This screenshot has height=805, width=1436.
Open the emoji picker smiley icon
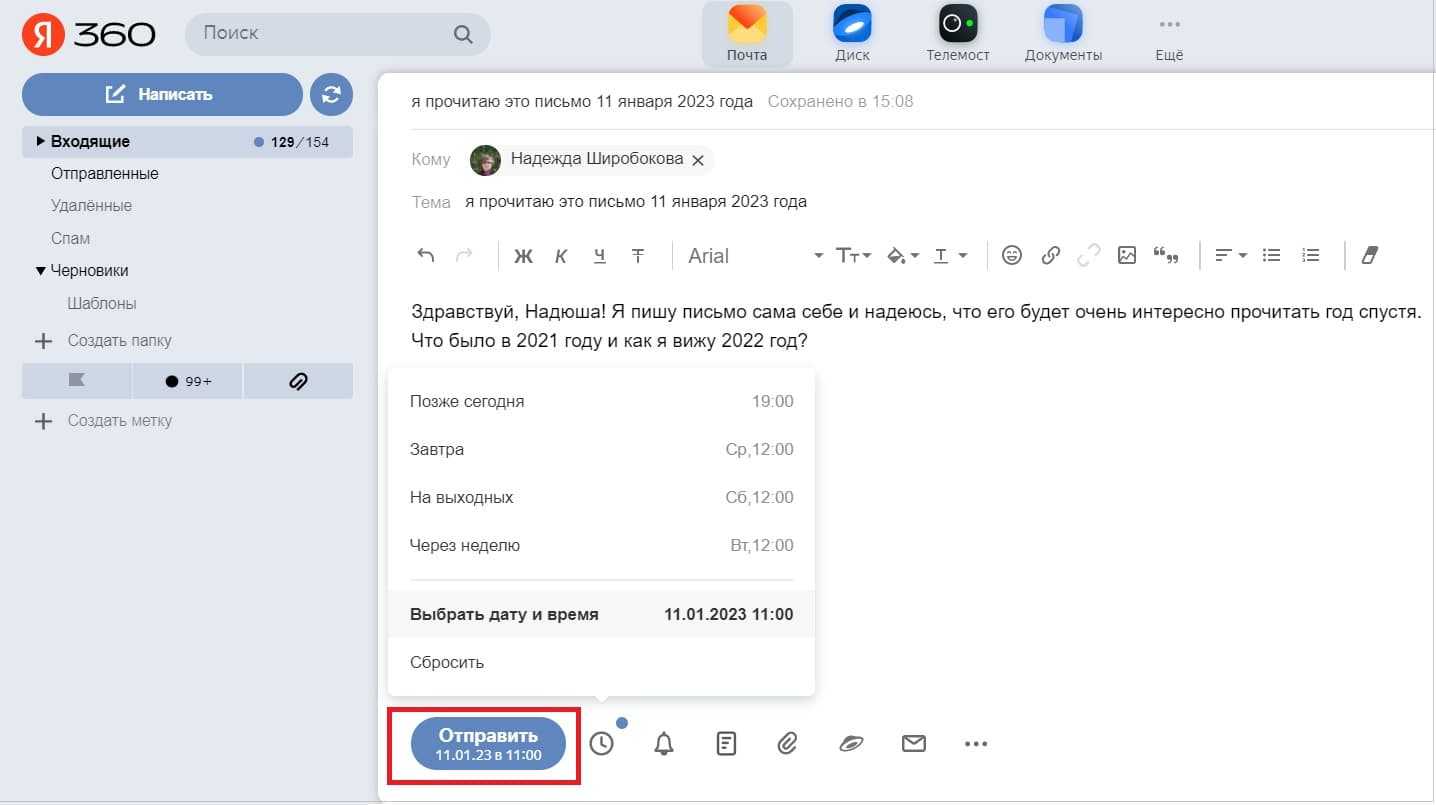click(1012, 256)
